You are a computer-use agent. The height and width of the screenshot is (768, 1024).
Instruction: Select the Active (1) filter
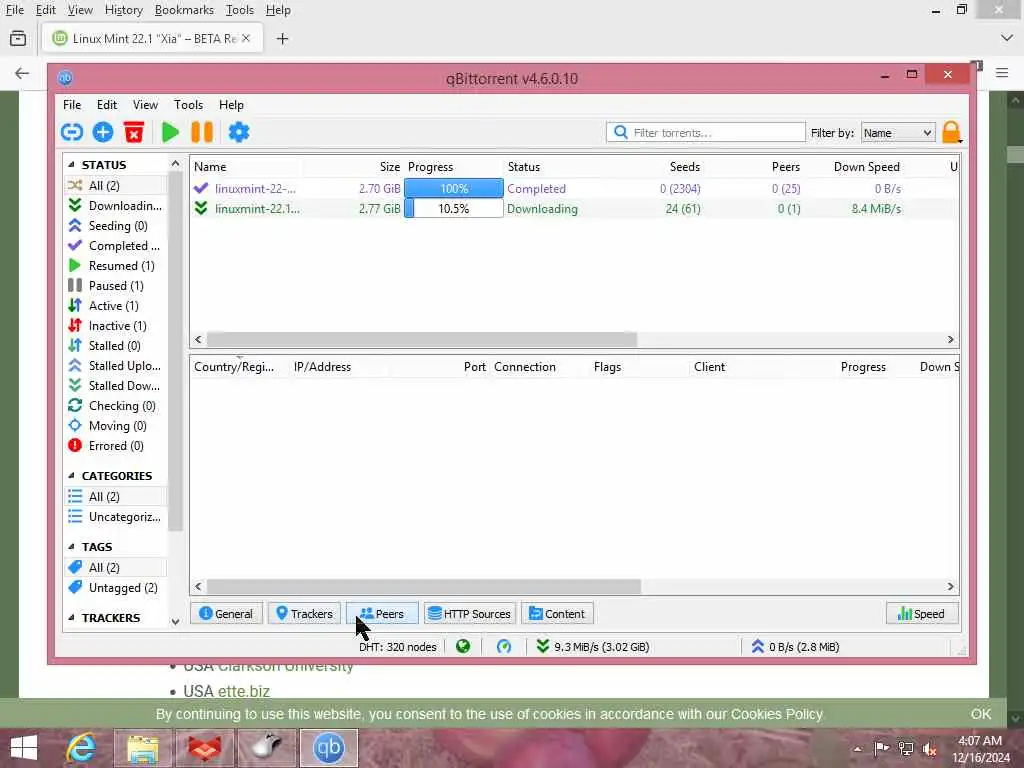[115, 306]
